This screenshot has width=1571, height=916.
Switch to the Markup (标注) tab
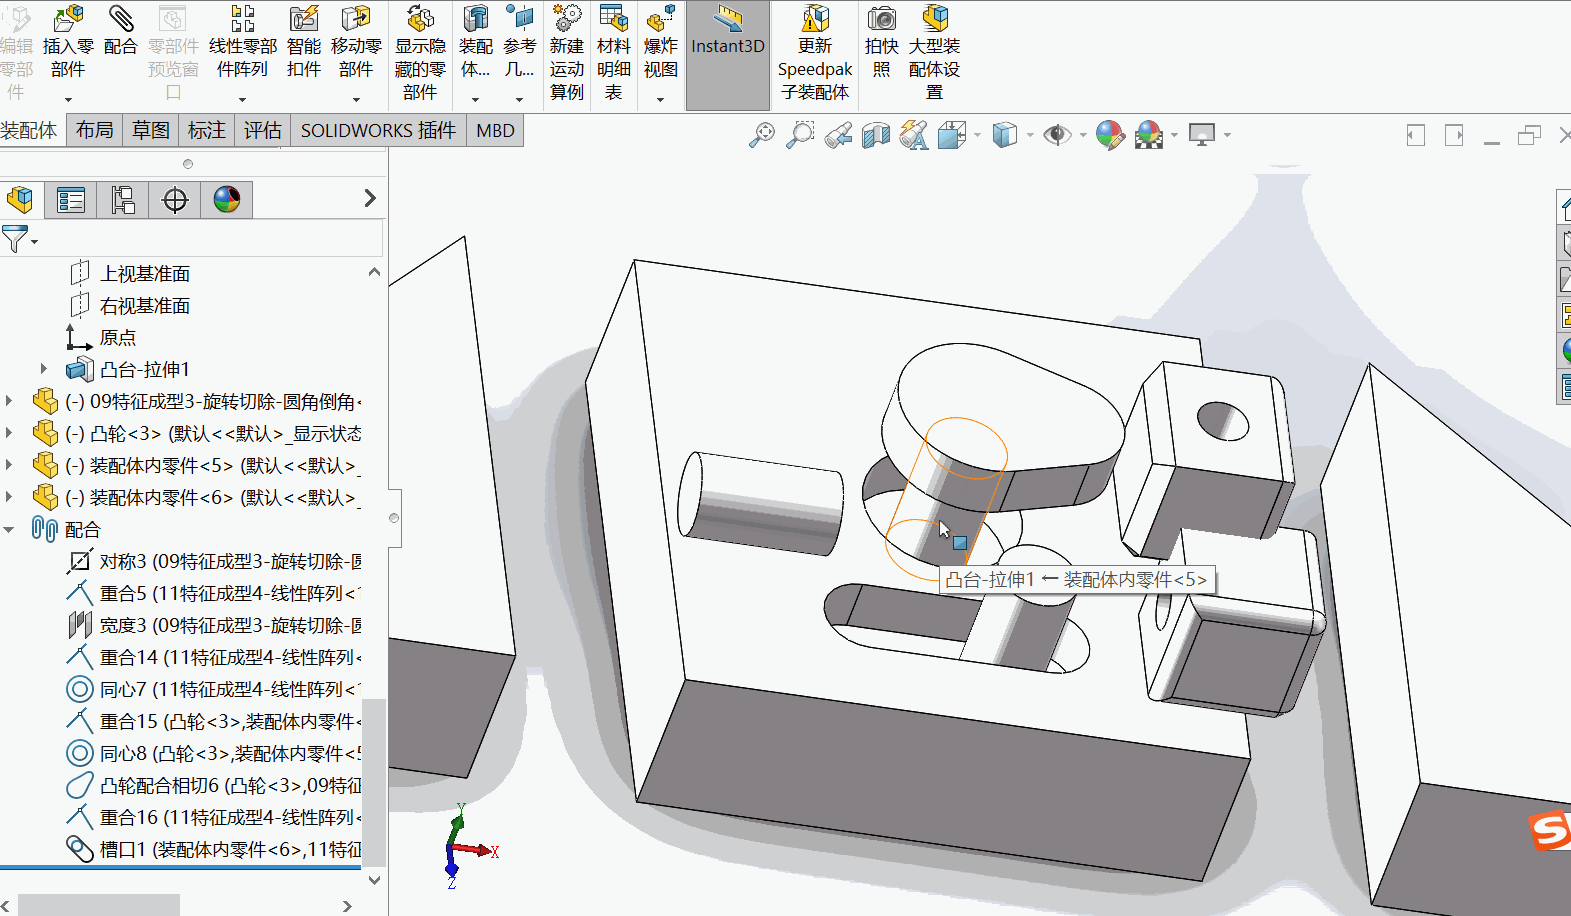click(x=206, y=131)
